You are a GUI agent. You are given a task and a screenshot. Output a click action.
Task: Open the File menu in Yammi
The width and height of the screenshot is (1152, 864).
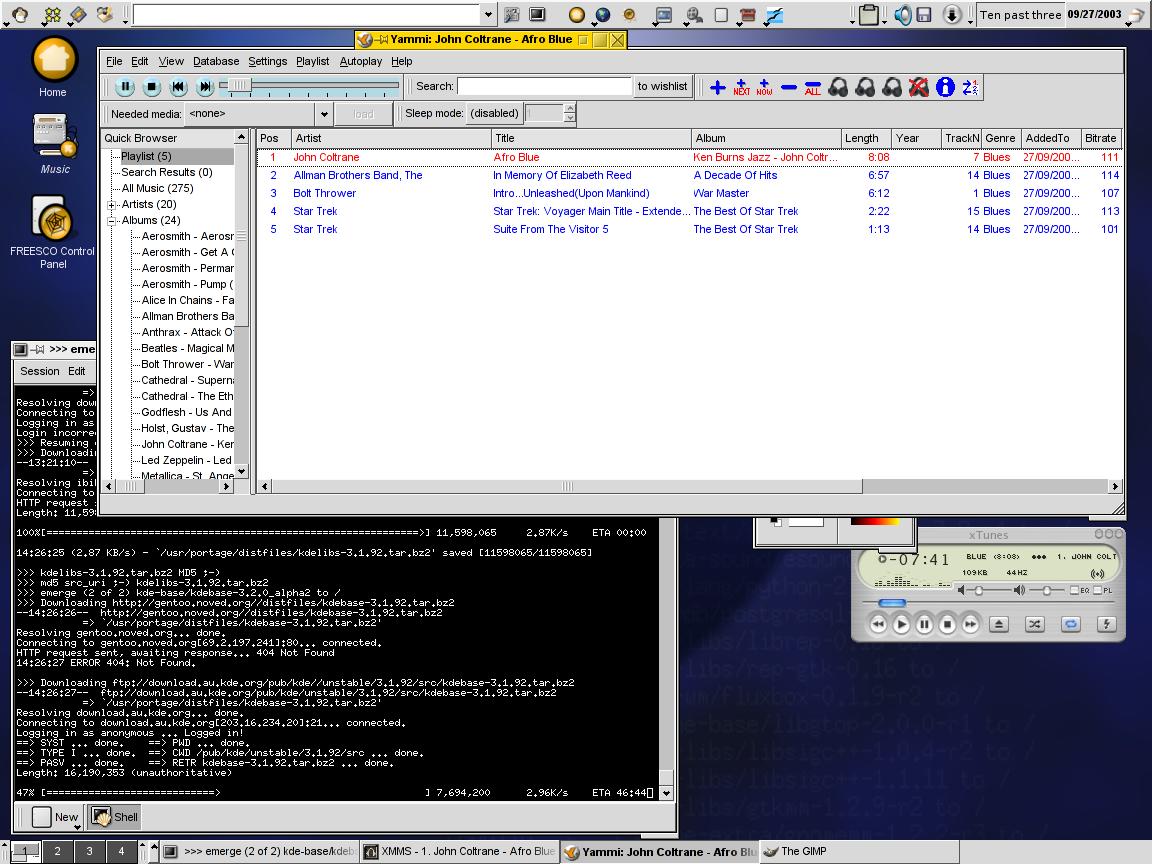[x=114, y=62]
